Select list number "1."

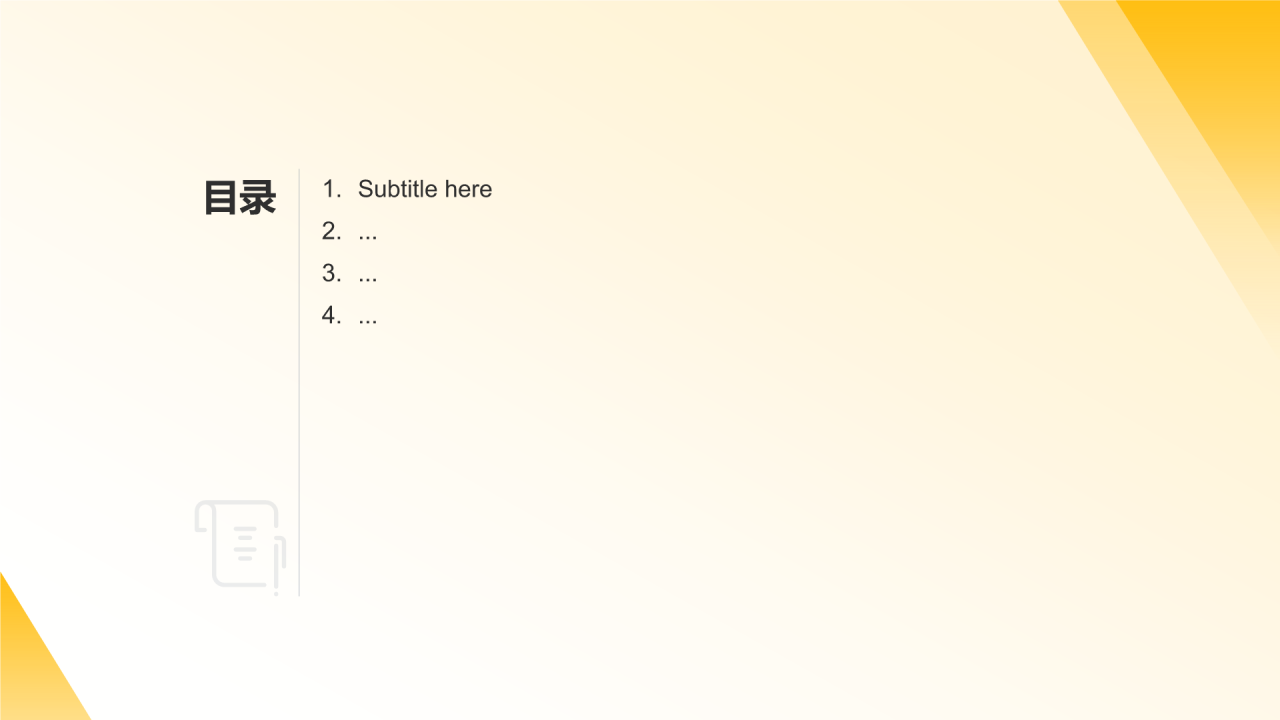click(x=332, y=189)
